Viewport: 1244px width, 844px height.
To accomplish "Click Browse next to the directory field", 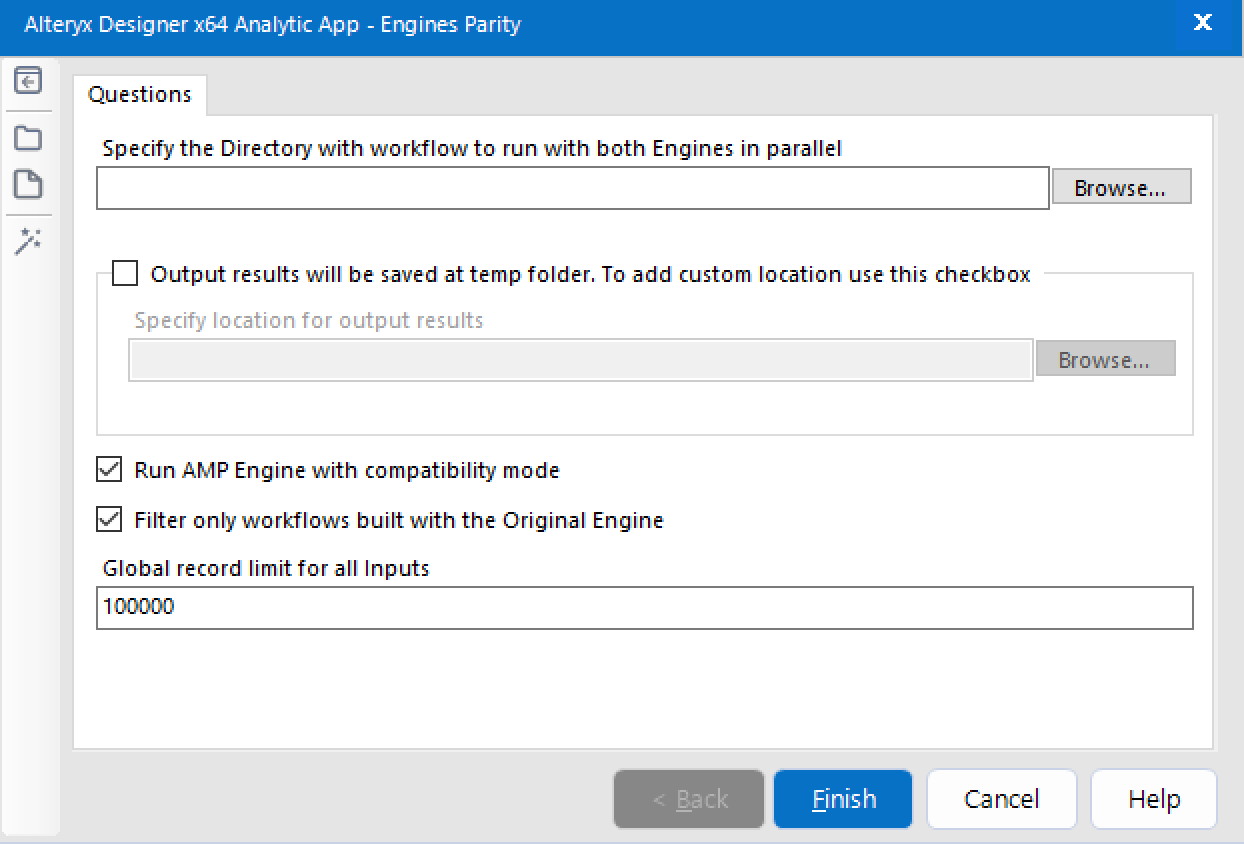I will [1121, 186].
